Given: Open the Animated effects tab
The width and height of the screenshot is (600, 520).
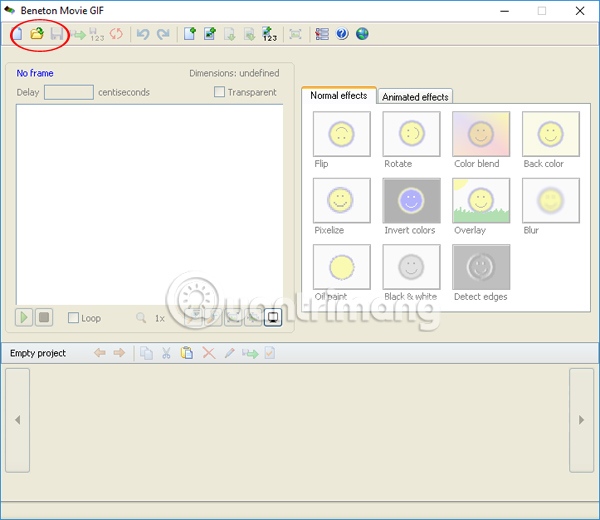Looking at the screenshot, I should coord(415,97).
